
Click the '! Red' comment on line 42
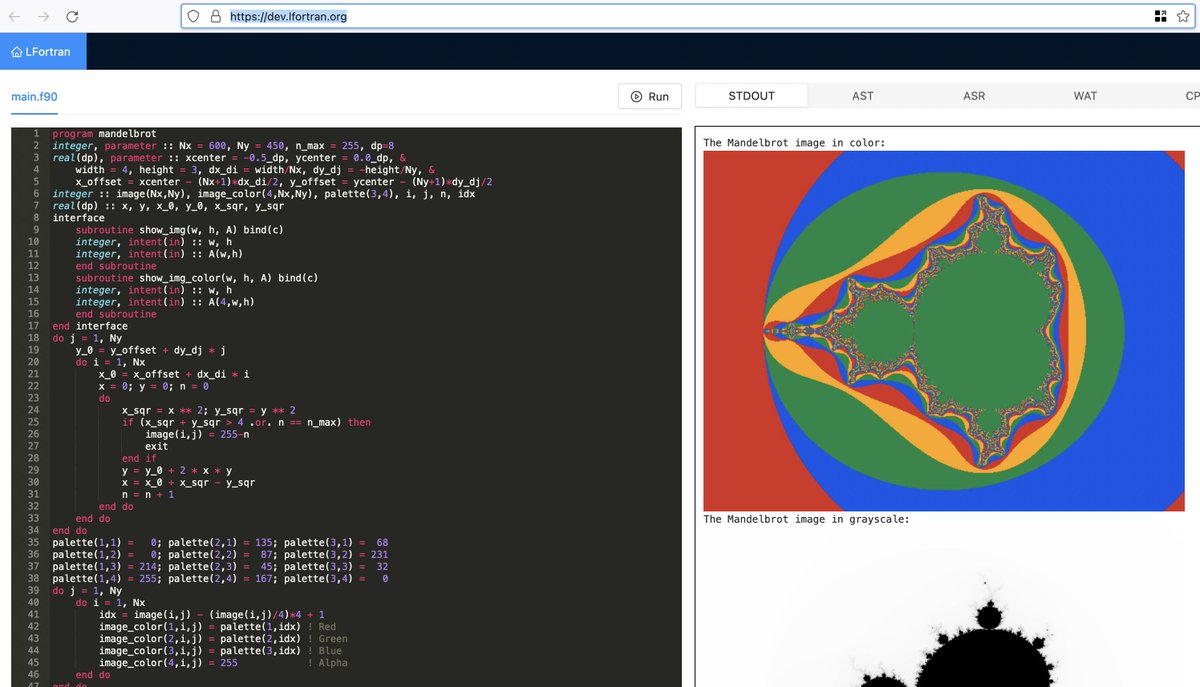pyautogui.click(x=322, y=627)
